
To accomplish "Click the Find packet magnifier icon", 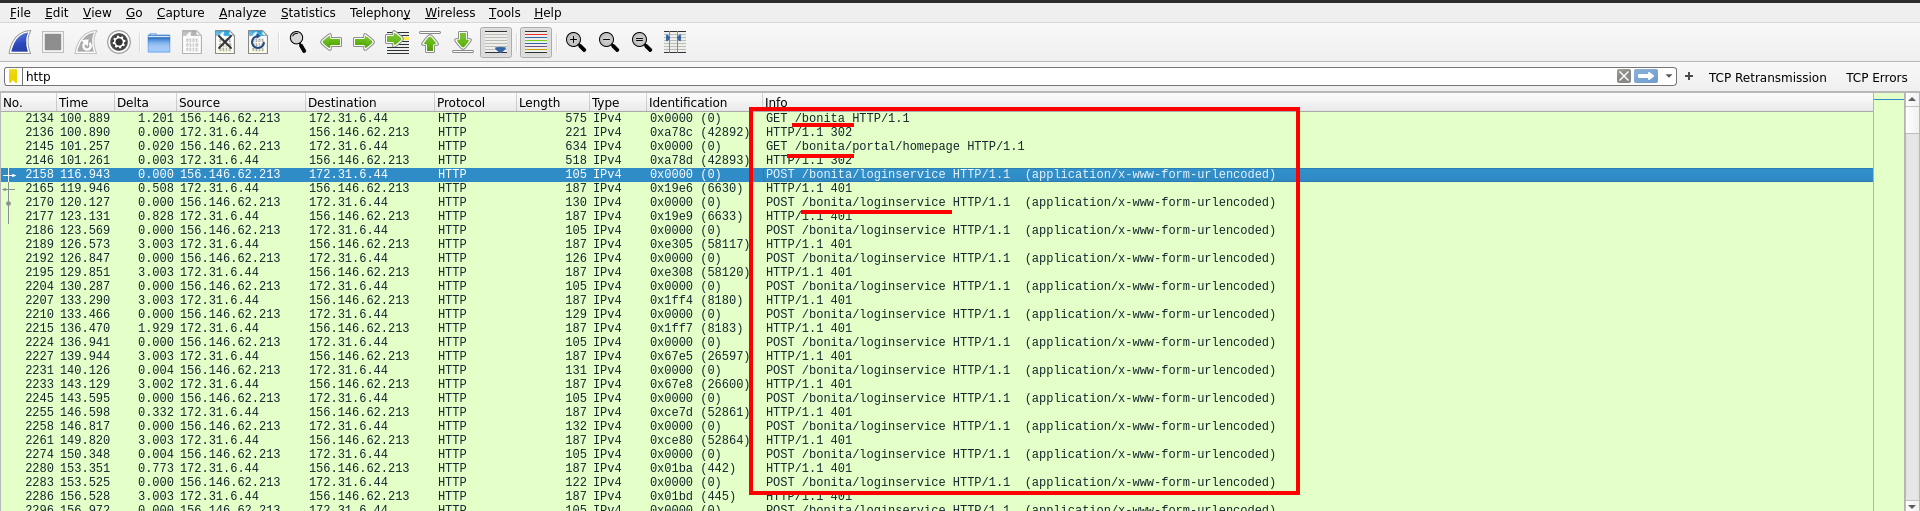I will [x=297, y=42].
